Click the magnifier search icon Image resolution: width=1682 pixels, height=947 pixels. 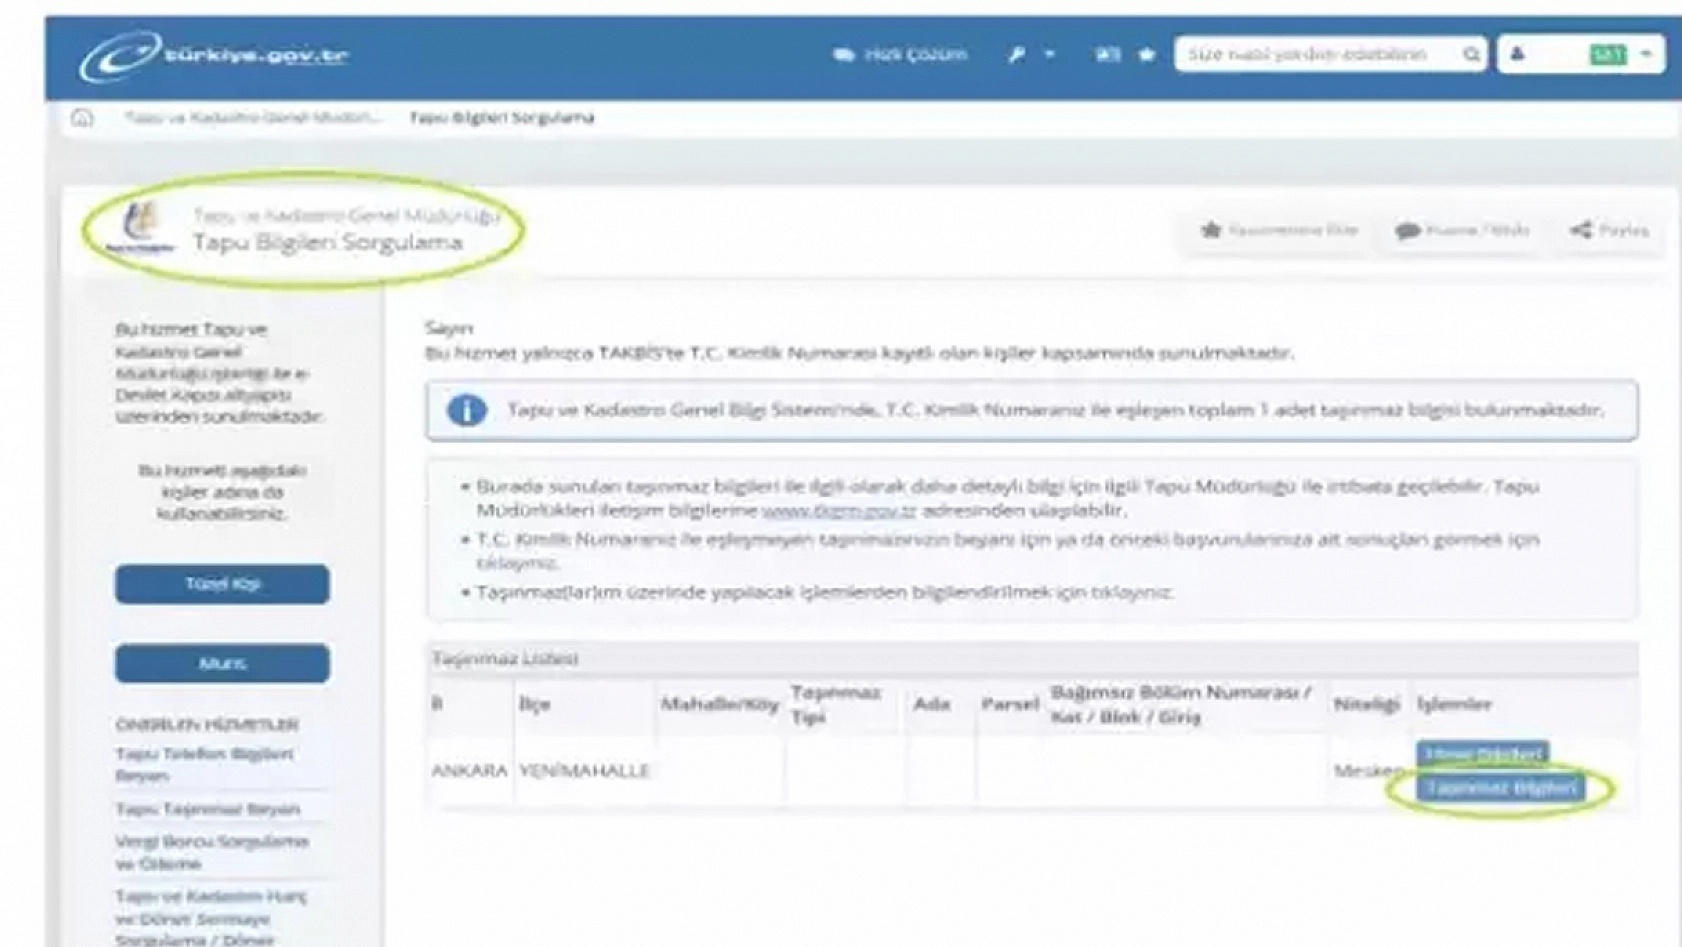pos(1471,55)
